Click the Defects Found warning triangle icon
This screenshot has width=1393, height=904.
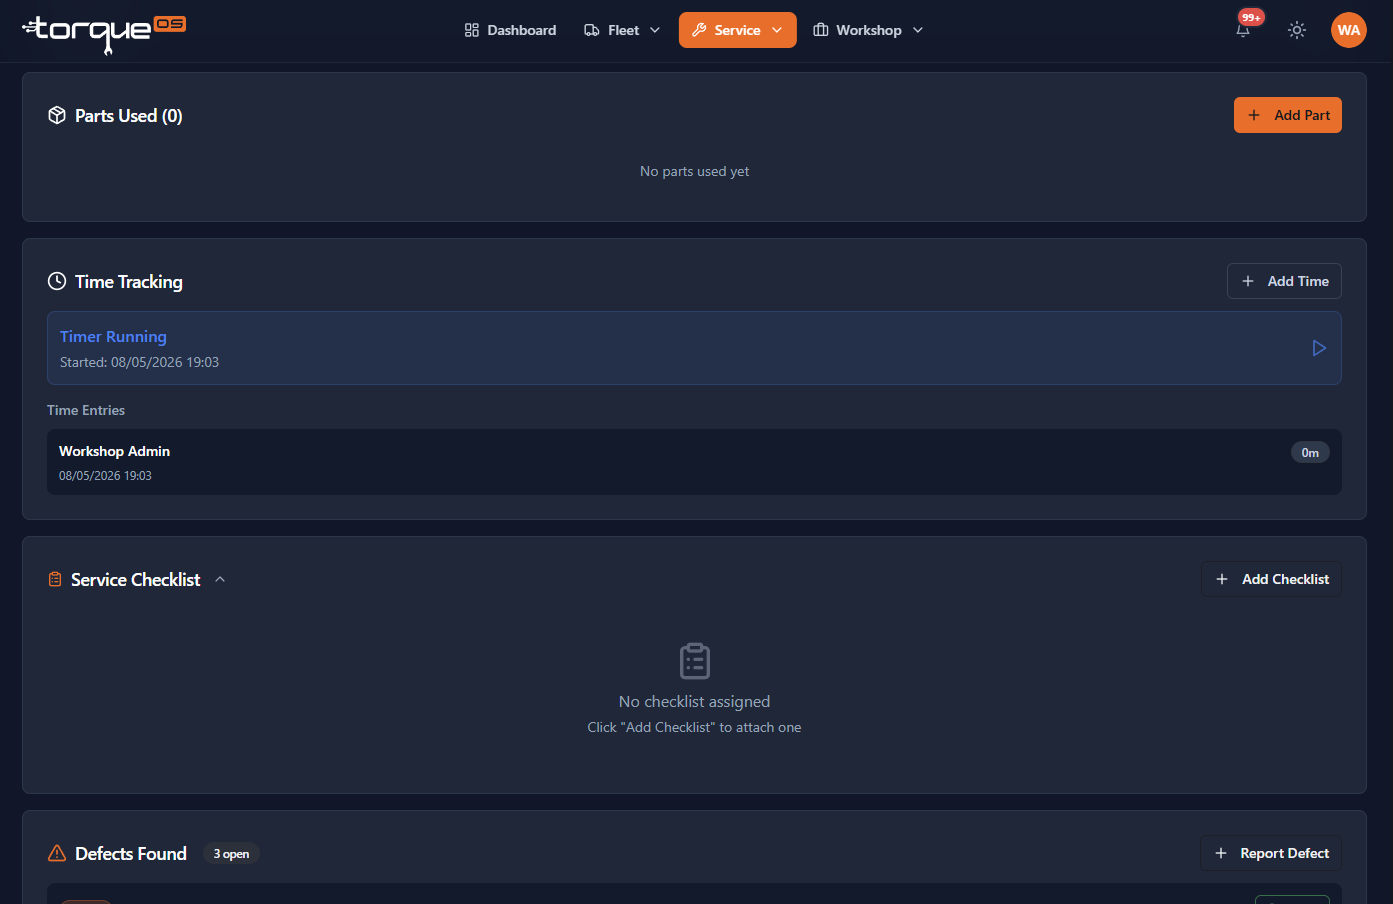click(x=57, y=854)
